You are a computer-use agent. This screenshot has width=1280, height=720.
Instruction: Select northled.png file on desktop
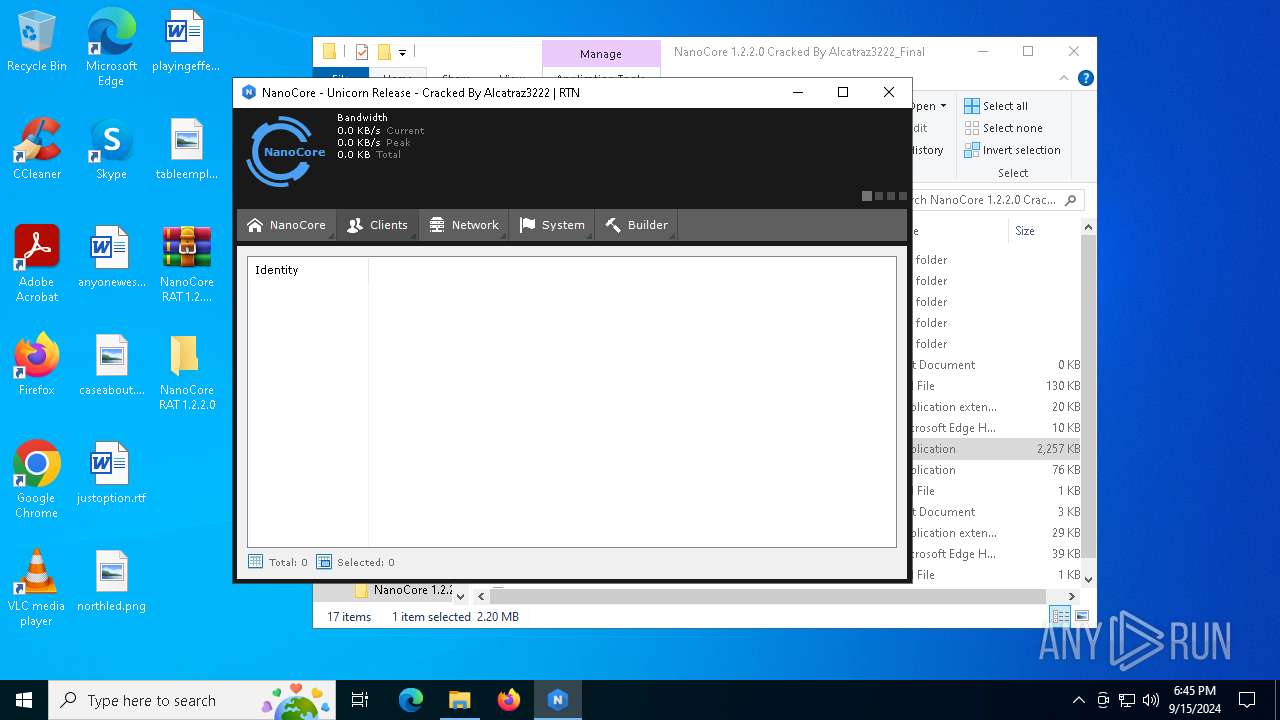click(111, 582)
